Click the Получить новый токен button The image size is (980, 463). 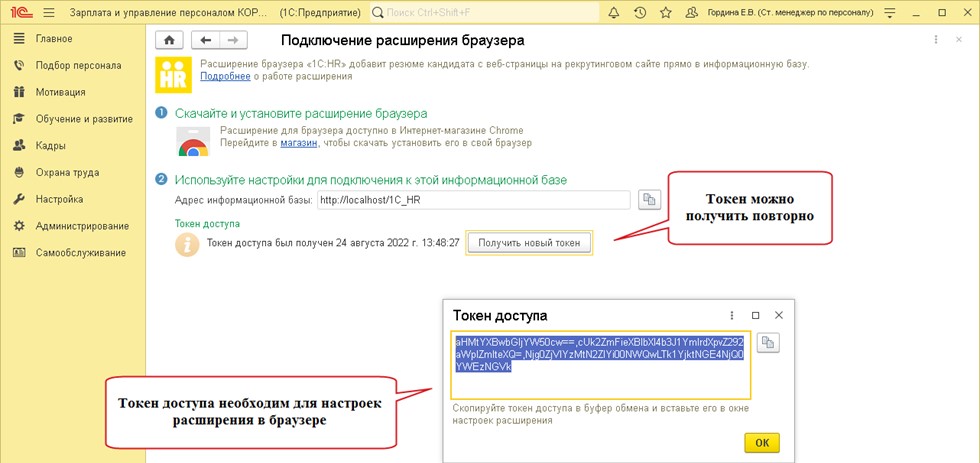coord(529,242)
